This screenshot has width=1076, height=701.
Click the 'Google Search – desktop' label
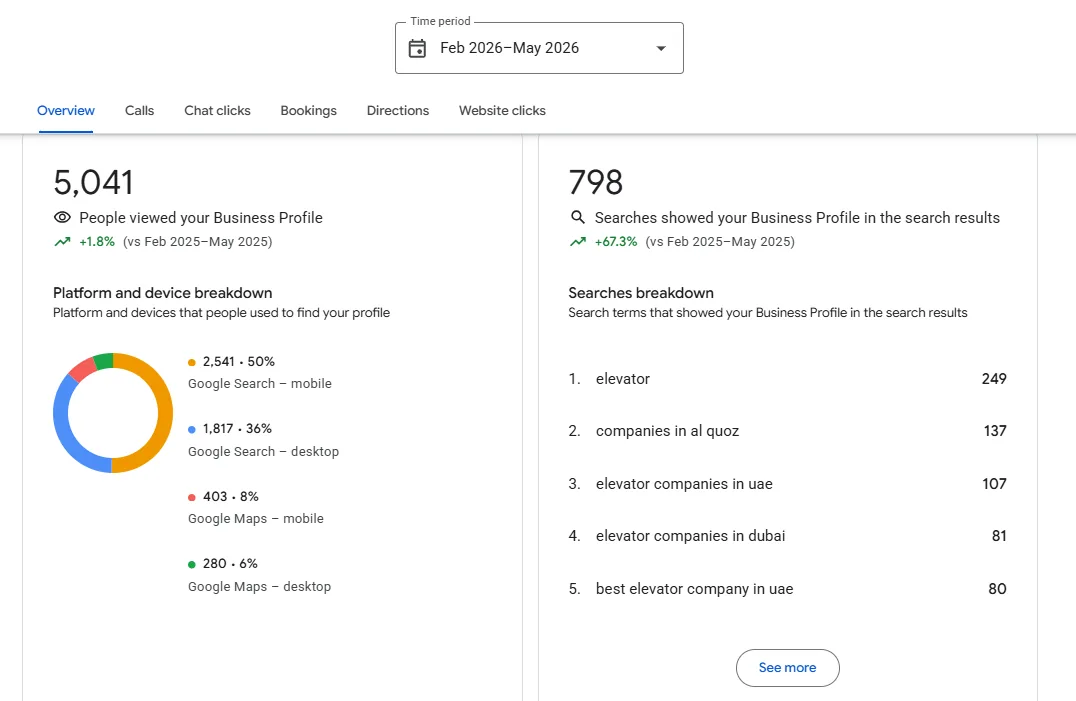[264, 451]
